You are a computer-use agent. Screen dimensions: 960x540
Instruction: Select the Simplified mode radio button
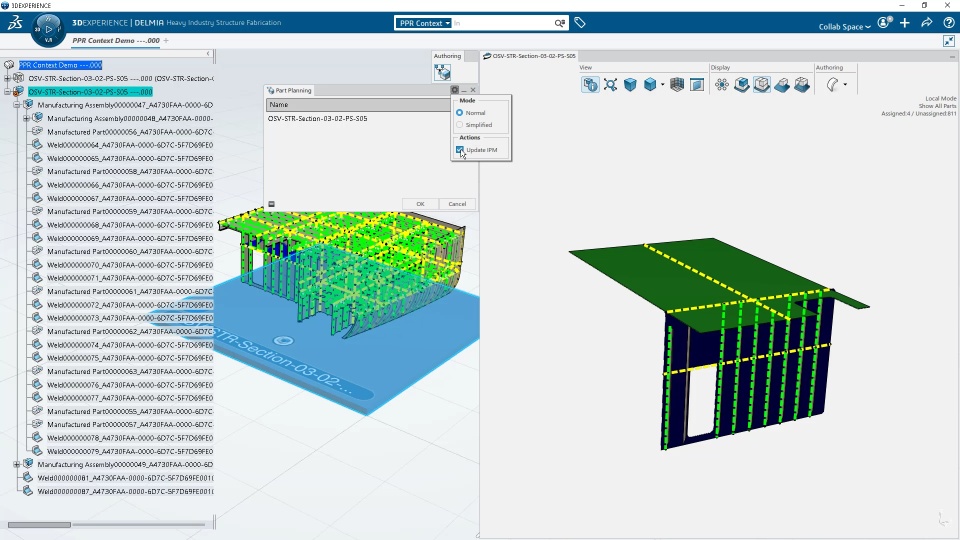(x=459, y=125)
